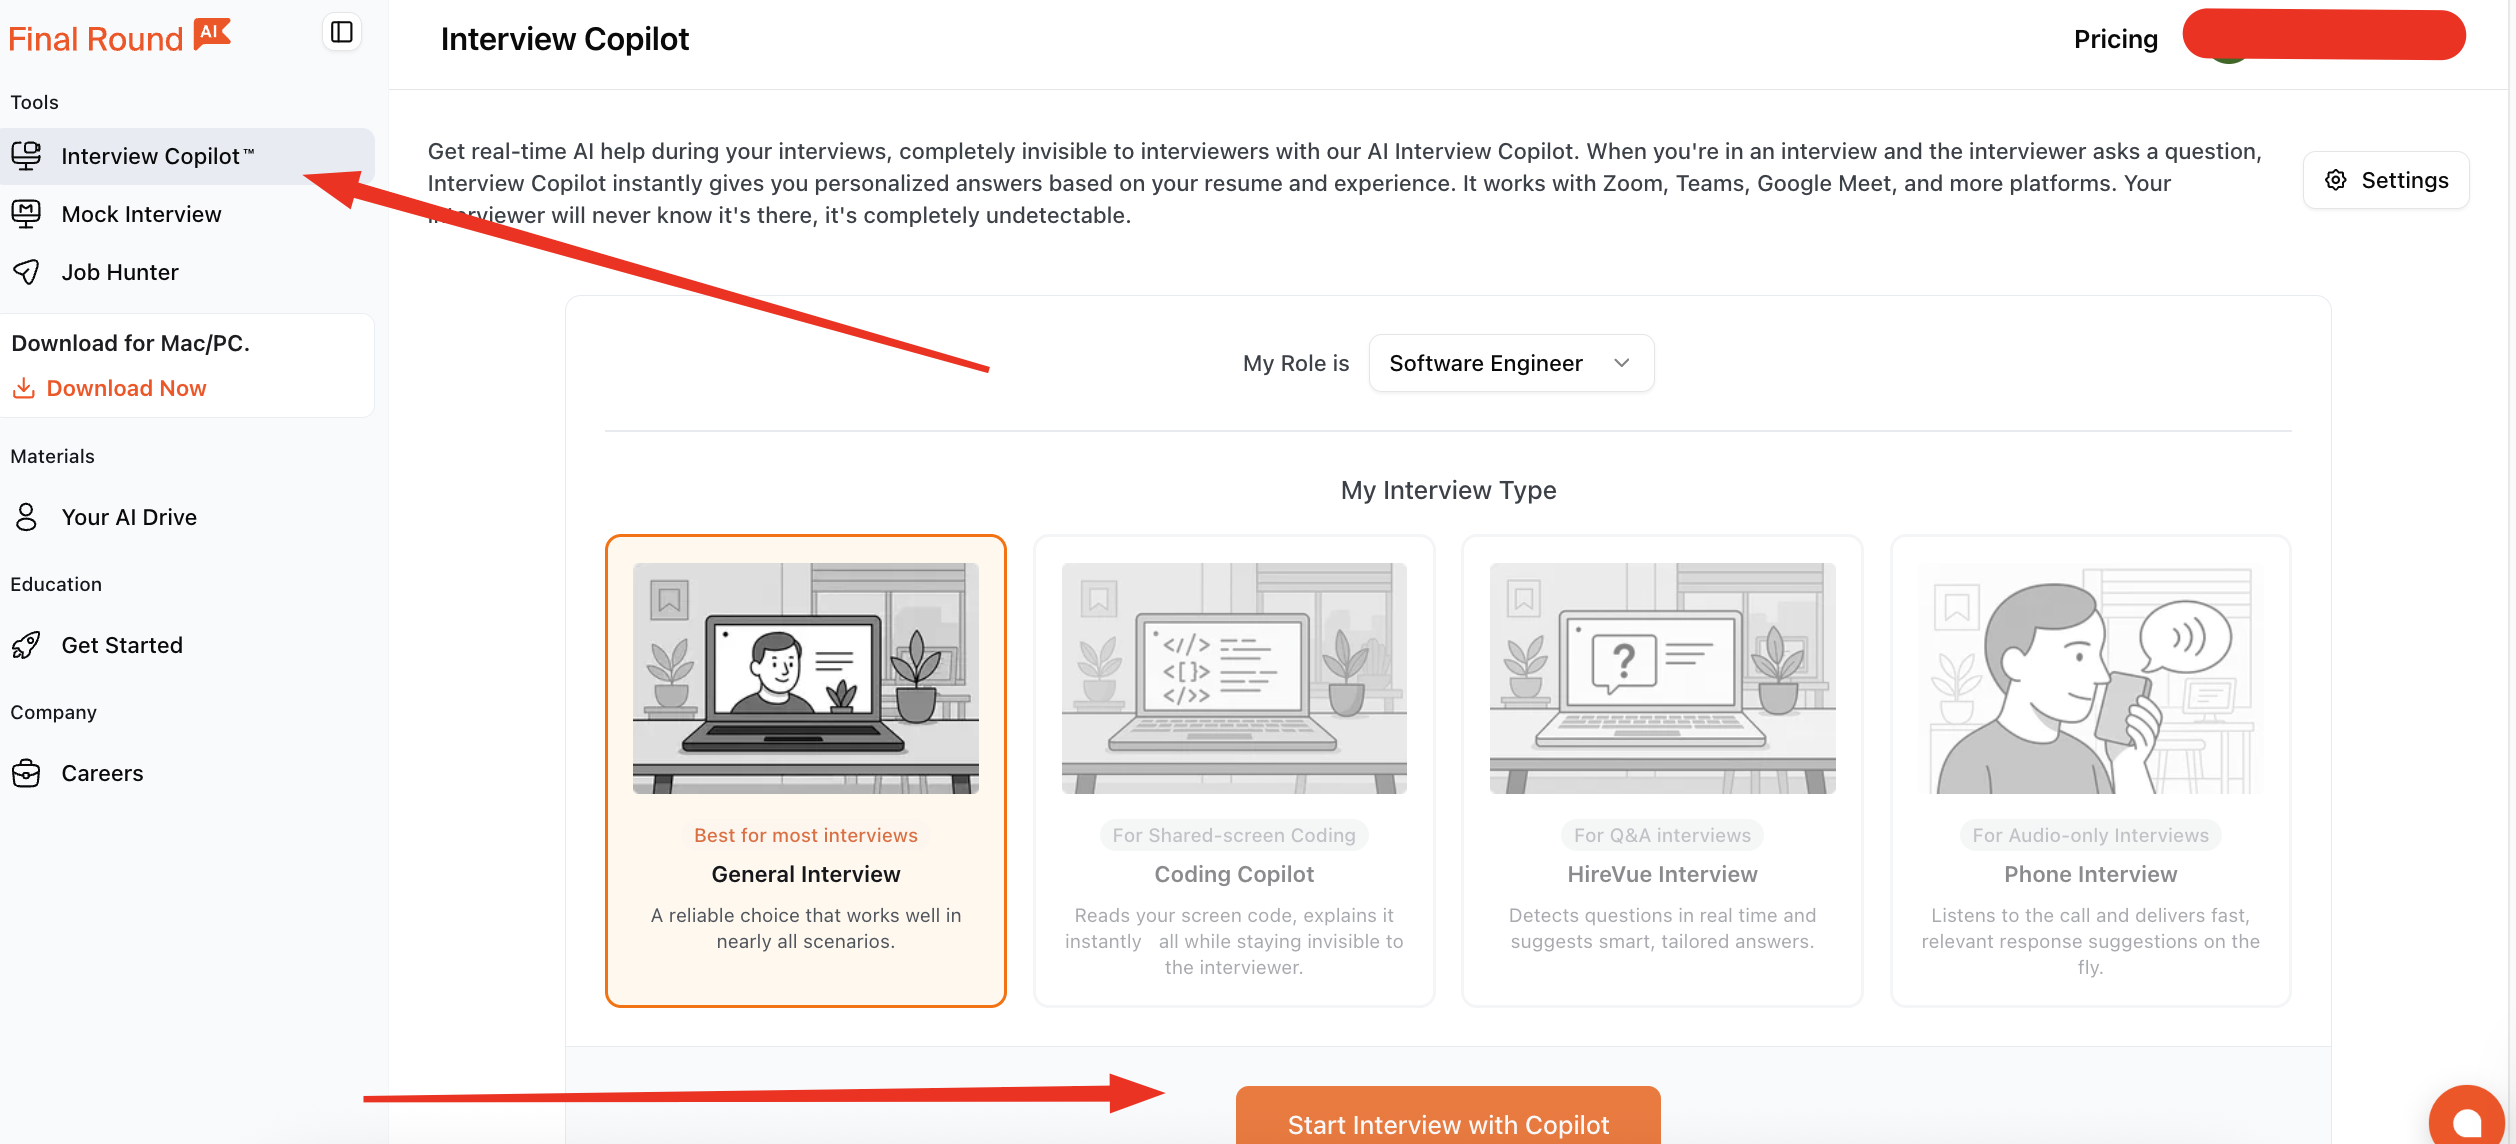Screen dimensions: 2516x1144
Task: Go to Job Hunter in sidebar
Action: pos(120,272)
